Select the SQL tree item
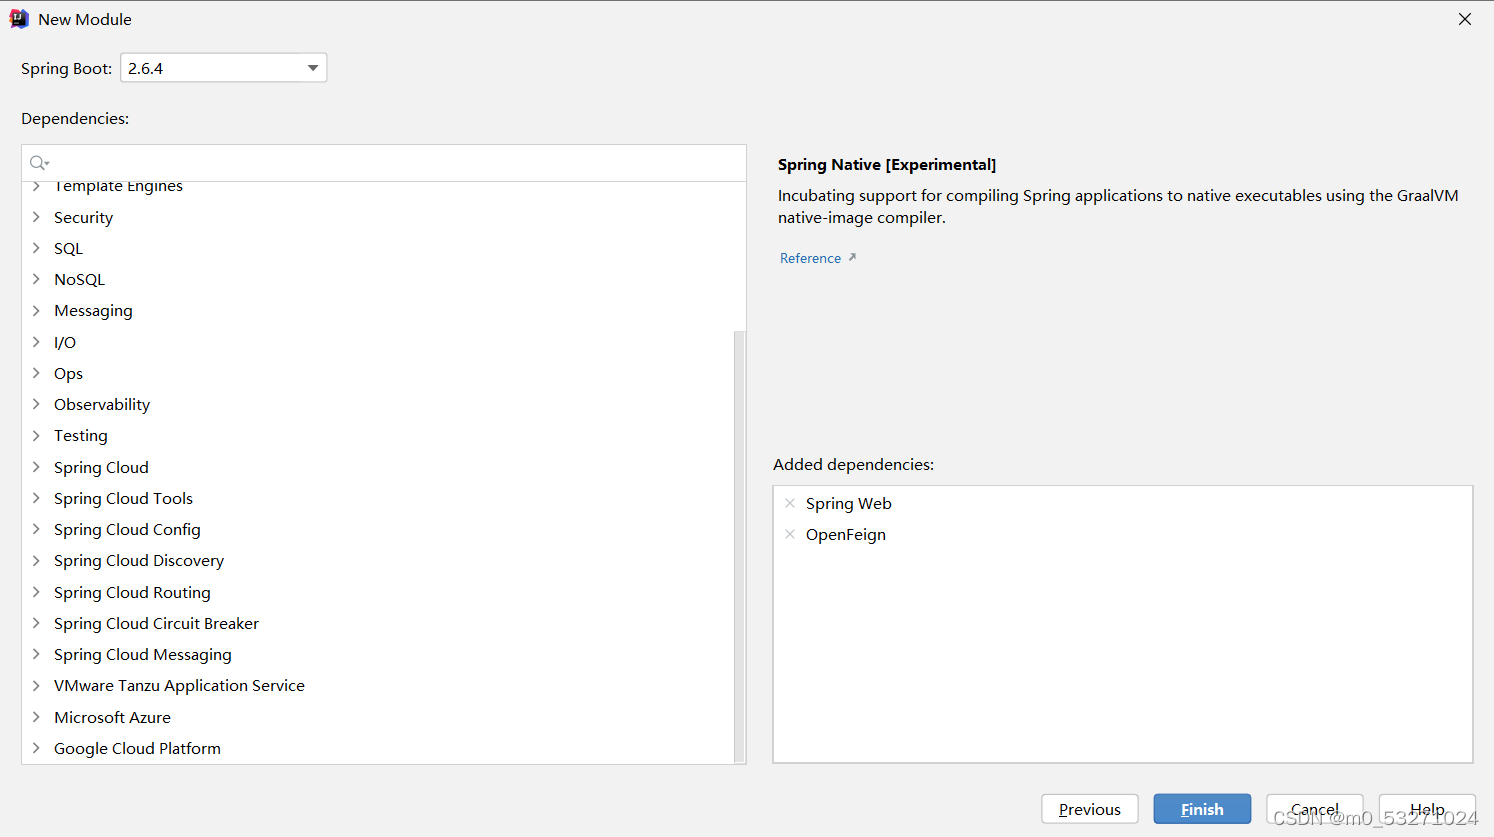1494x837 pixels. (x=68, y=248)
